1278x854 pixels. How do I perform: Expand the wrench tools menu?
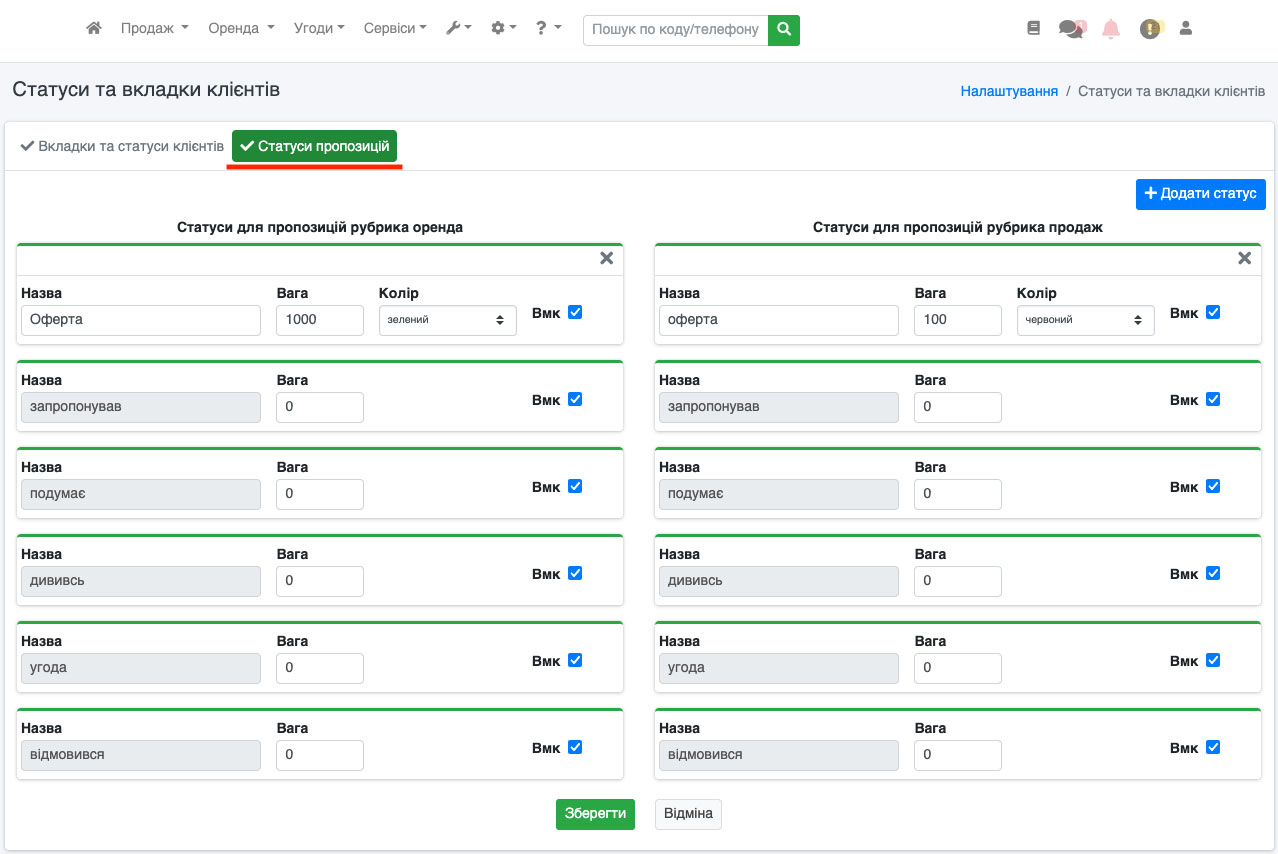458,29
